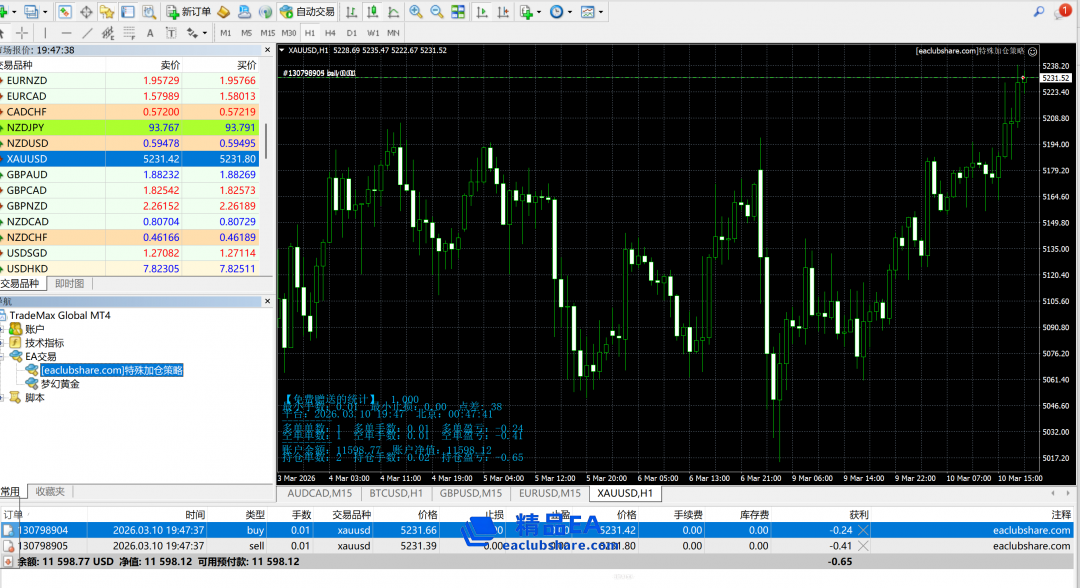Click the tile windows icon
Viewport: 1080px width, 588px height.
point(458,12)
